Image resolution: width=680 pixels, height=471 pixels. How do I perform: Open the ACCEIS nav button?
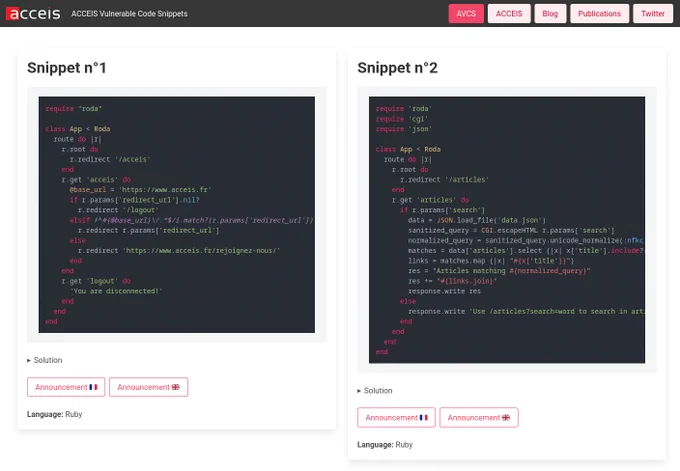(x=509, y=13)
